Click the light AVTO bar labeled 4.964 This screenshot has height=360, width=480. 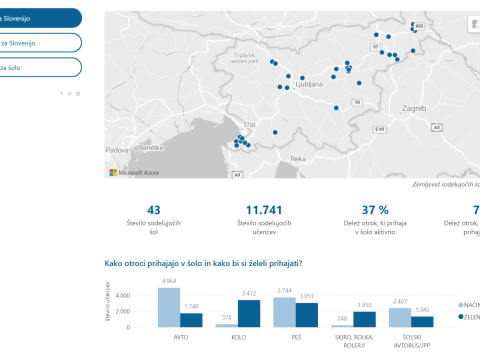pos(169,307)
